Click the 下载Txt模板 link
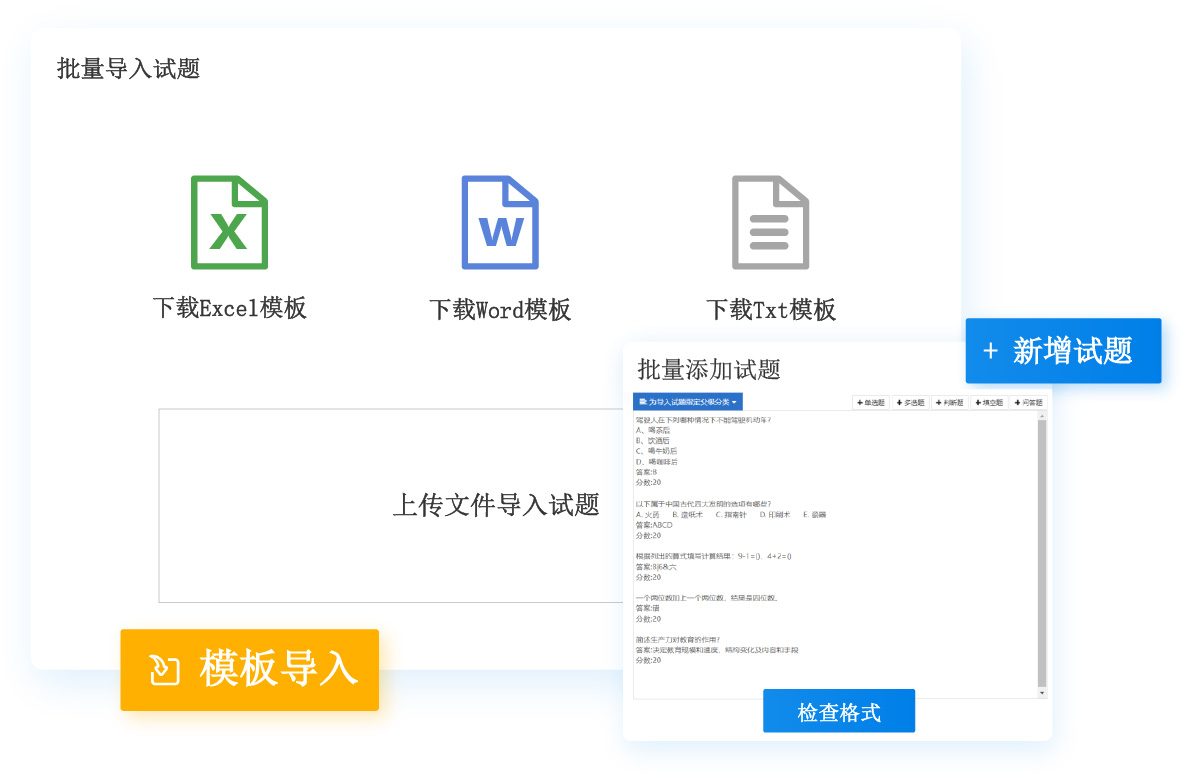The image size is (1189, 781). point(770,310)
